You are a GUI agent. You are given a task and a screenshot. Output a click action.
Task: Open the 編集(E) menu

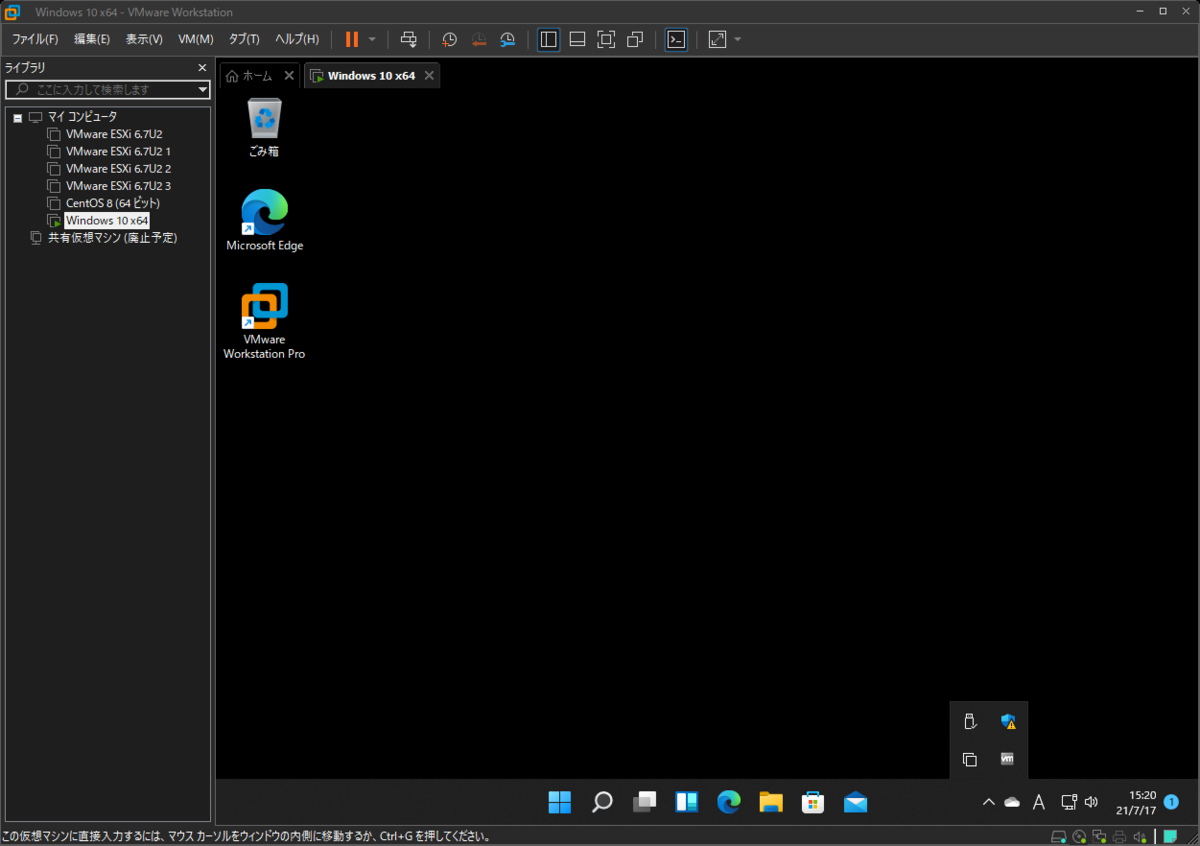pos(92,39)
